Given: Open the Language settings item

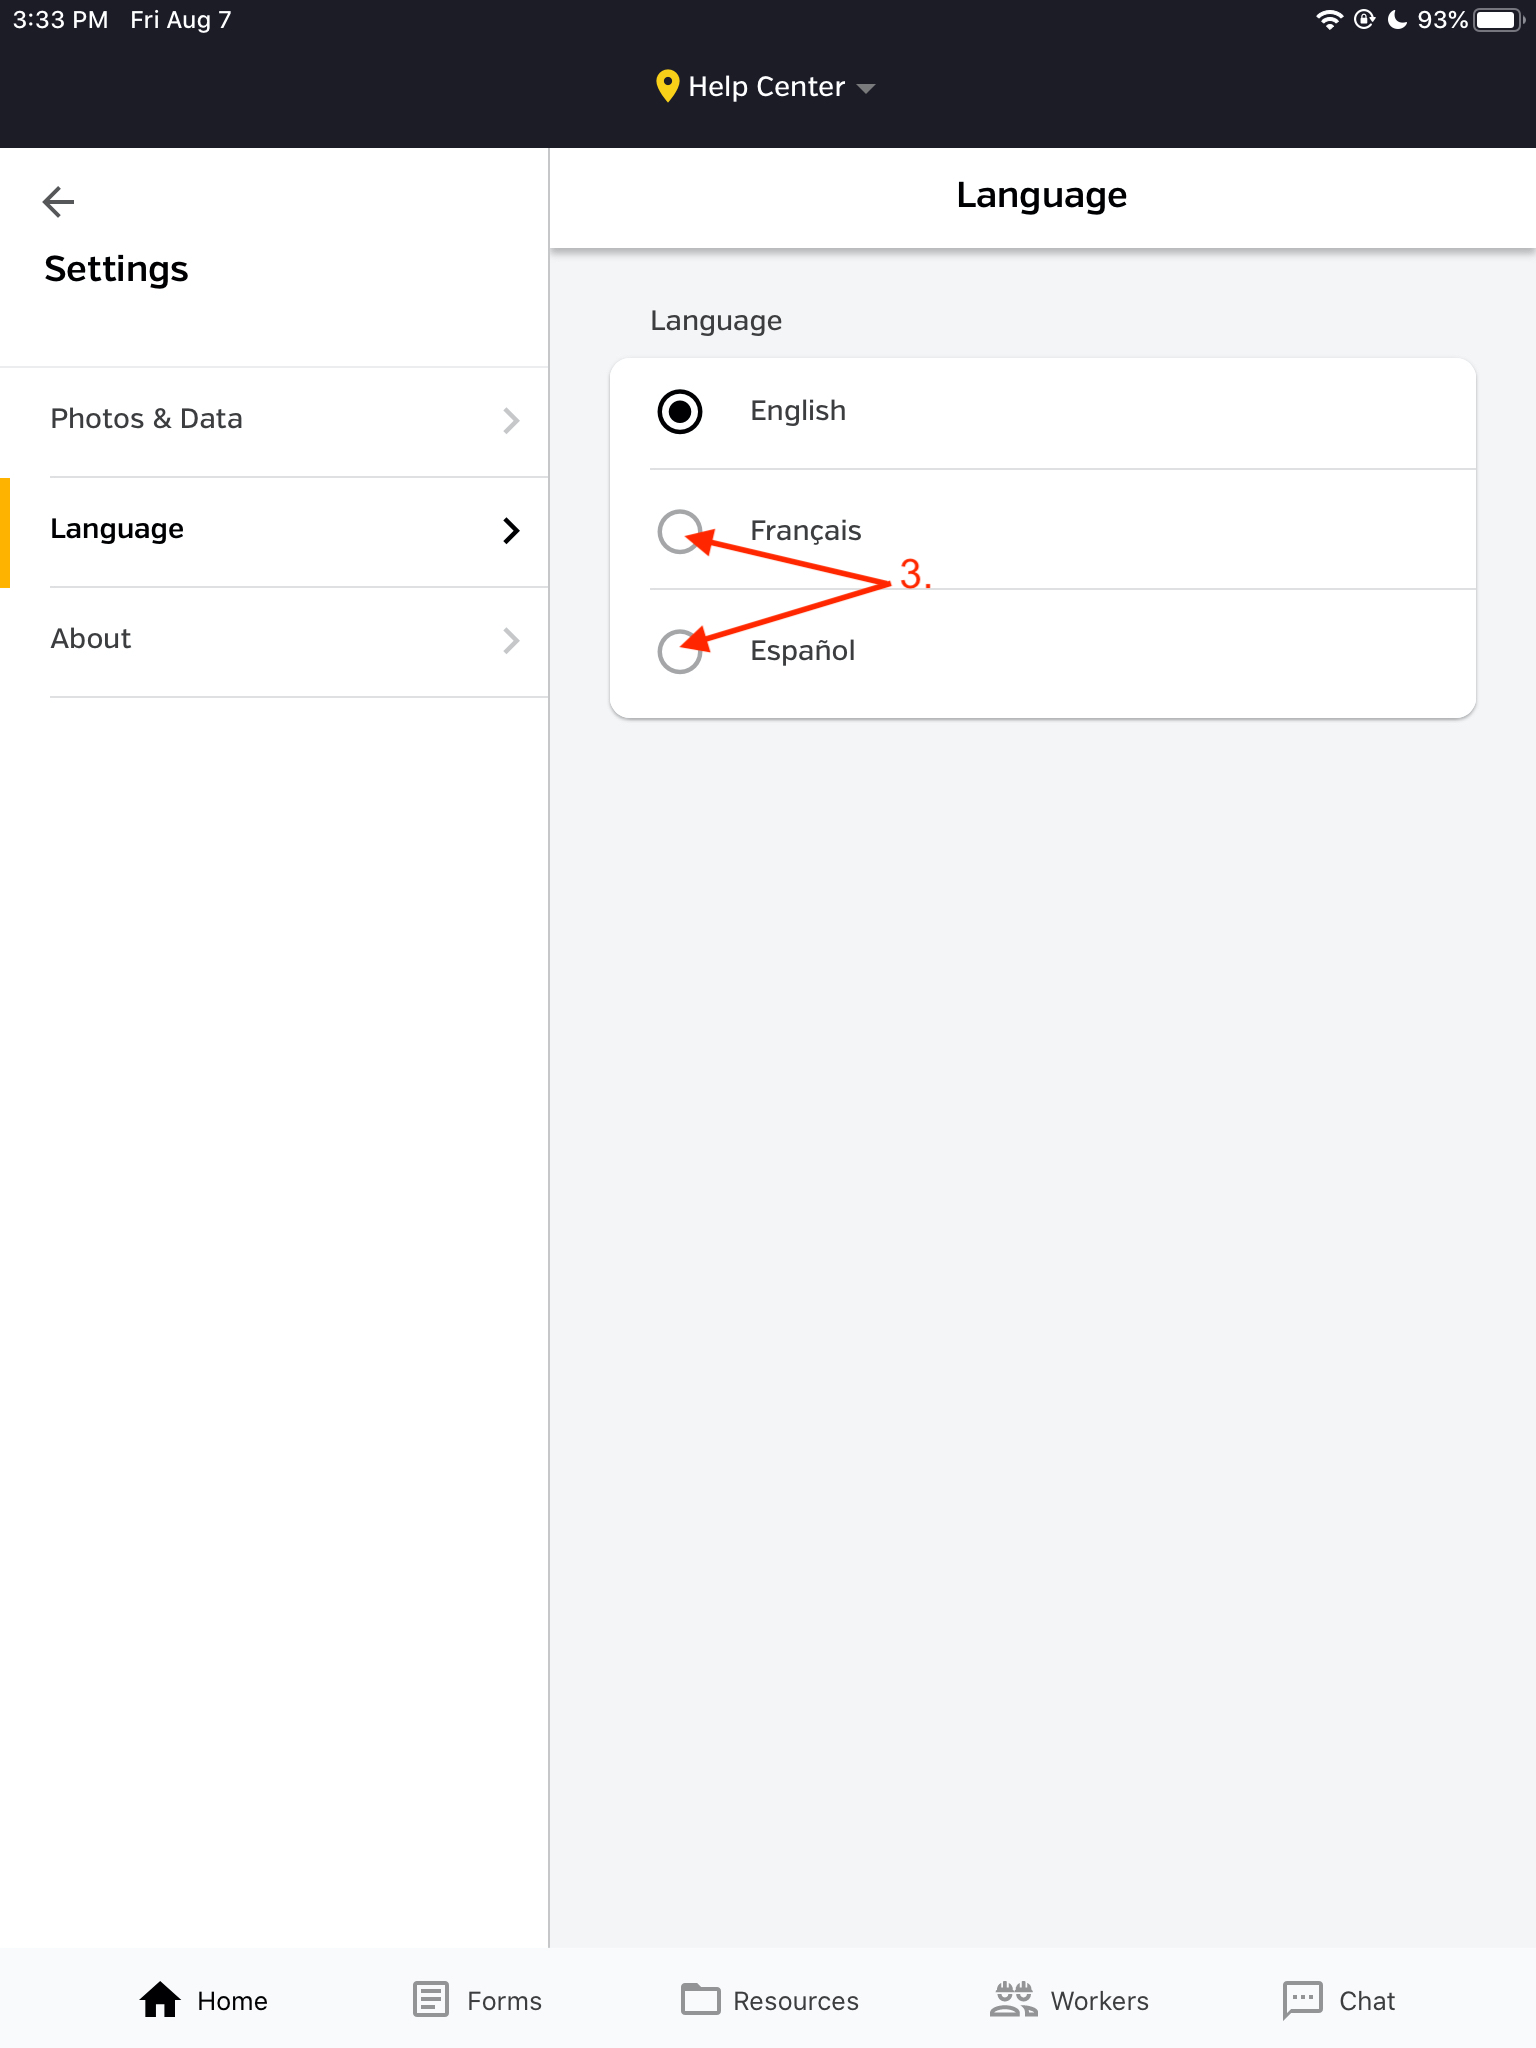Looking at the screenshot, I should pyautogui.click(x=118, y=529).
